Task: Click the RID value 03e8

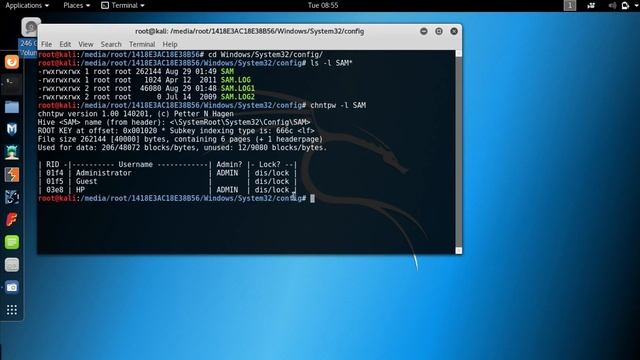Action: coord(54,190)
